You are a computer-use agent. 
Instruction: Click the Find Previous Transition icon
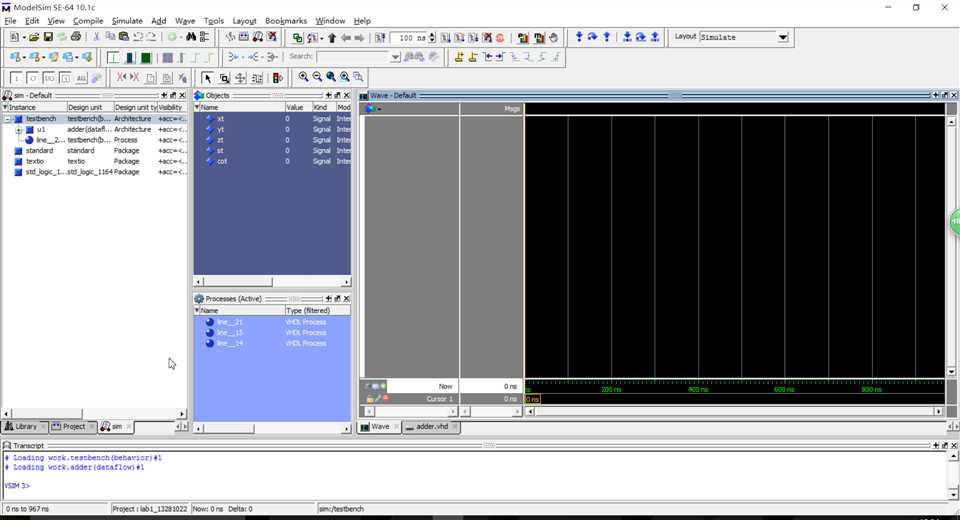click(487, 58)
